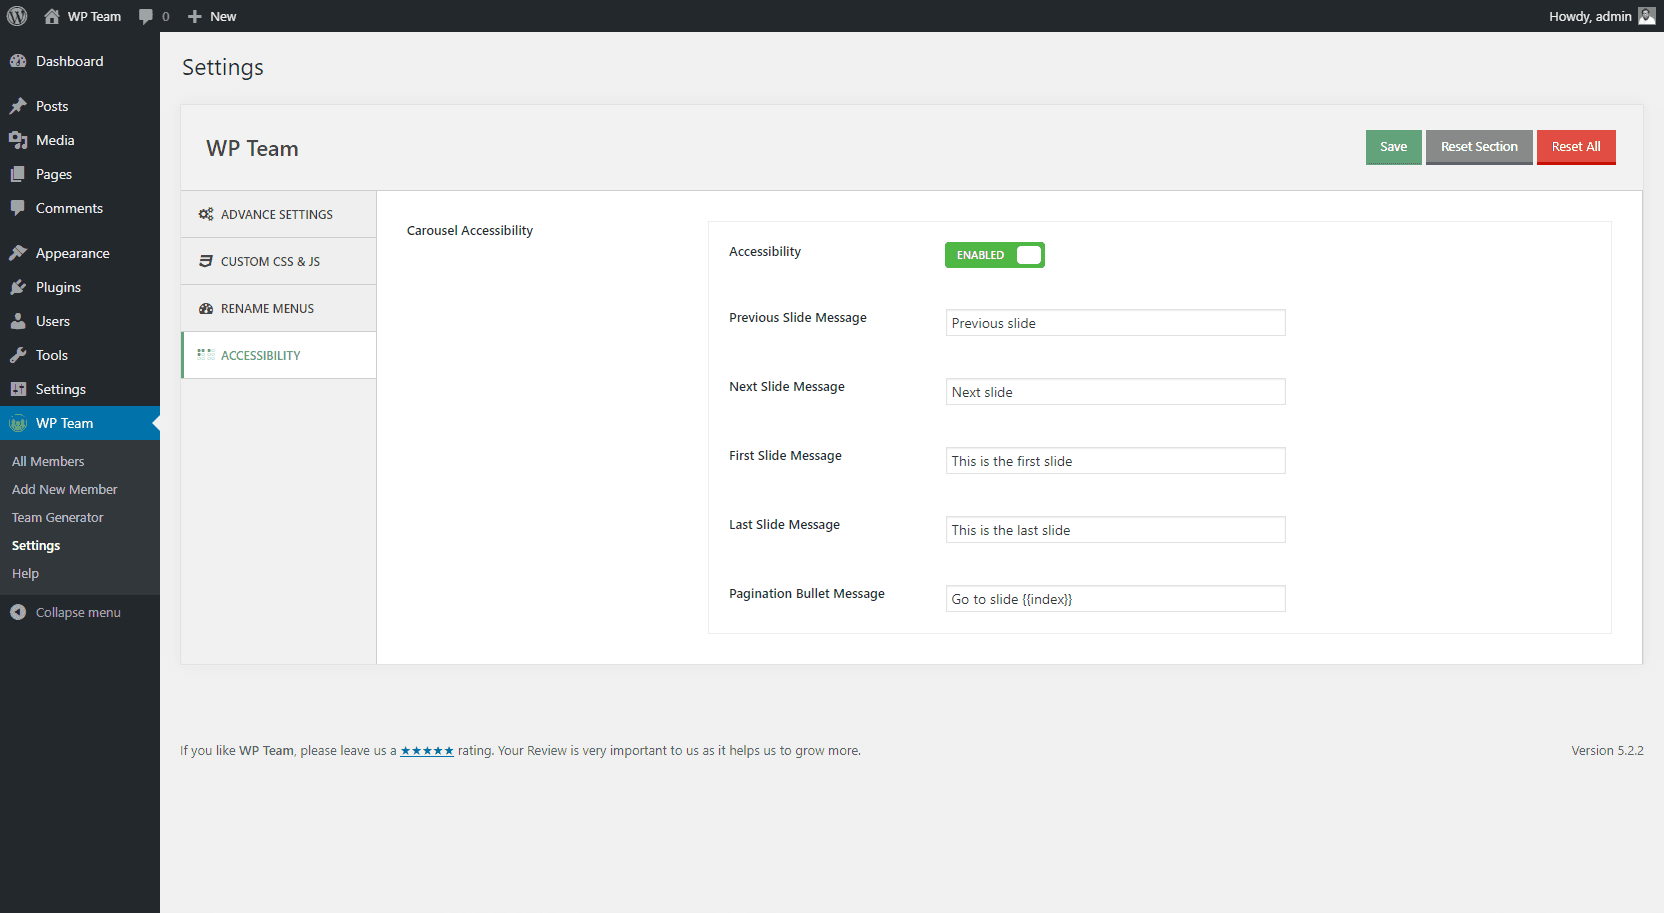Viewport: 1664px width, 913px height.
Task: Click the Media library icon
Action: pyautogui.click(x=18, y=140)
